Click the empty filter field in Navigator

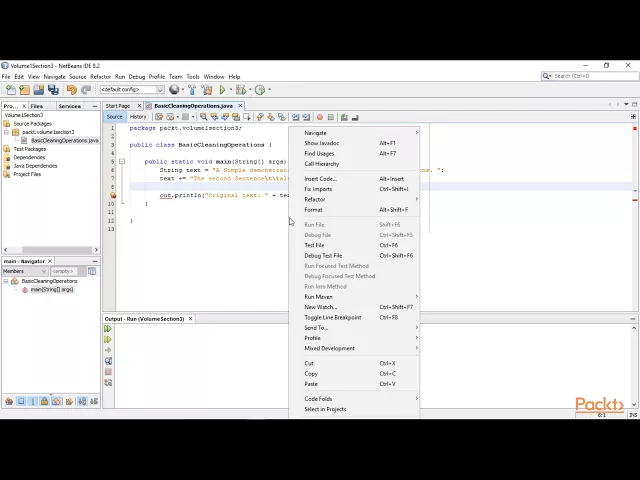(64, 271)
